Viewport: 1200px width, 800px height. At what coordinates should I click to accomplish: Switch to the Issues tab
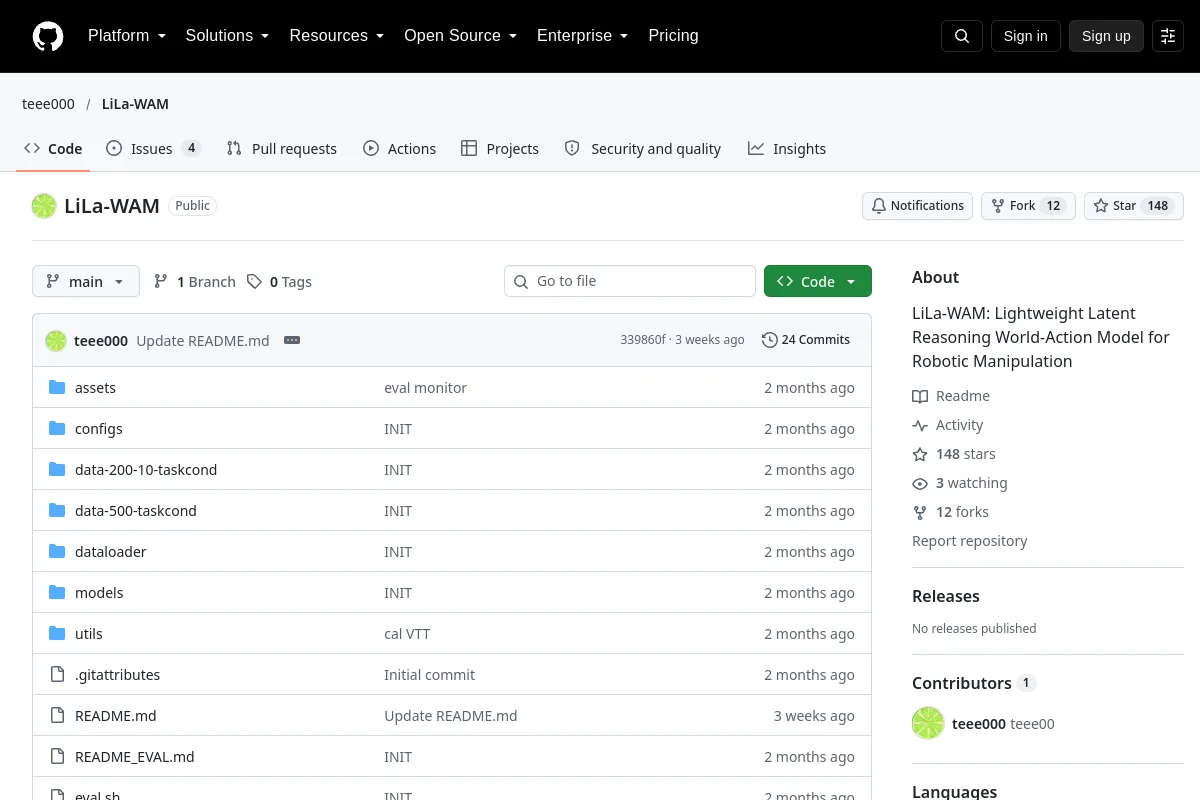154,149
